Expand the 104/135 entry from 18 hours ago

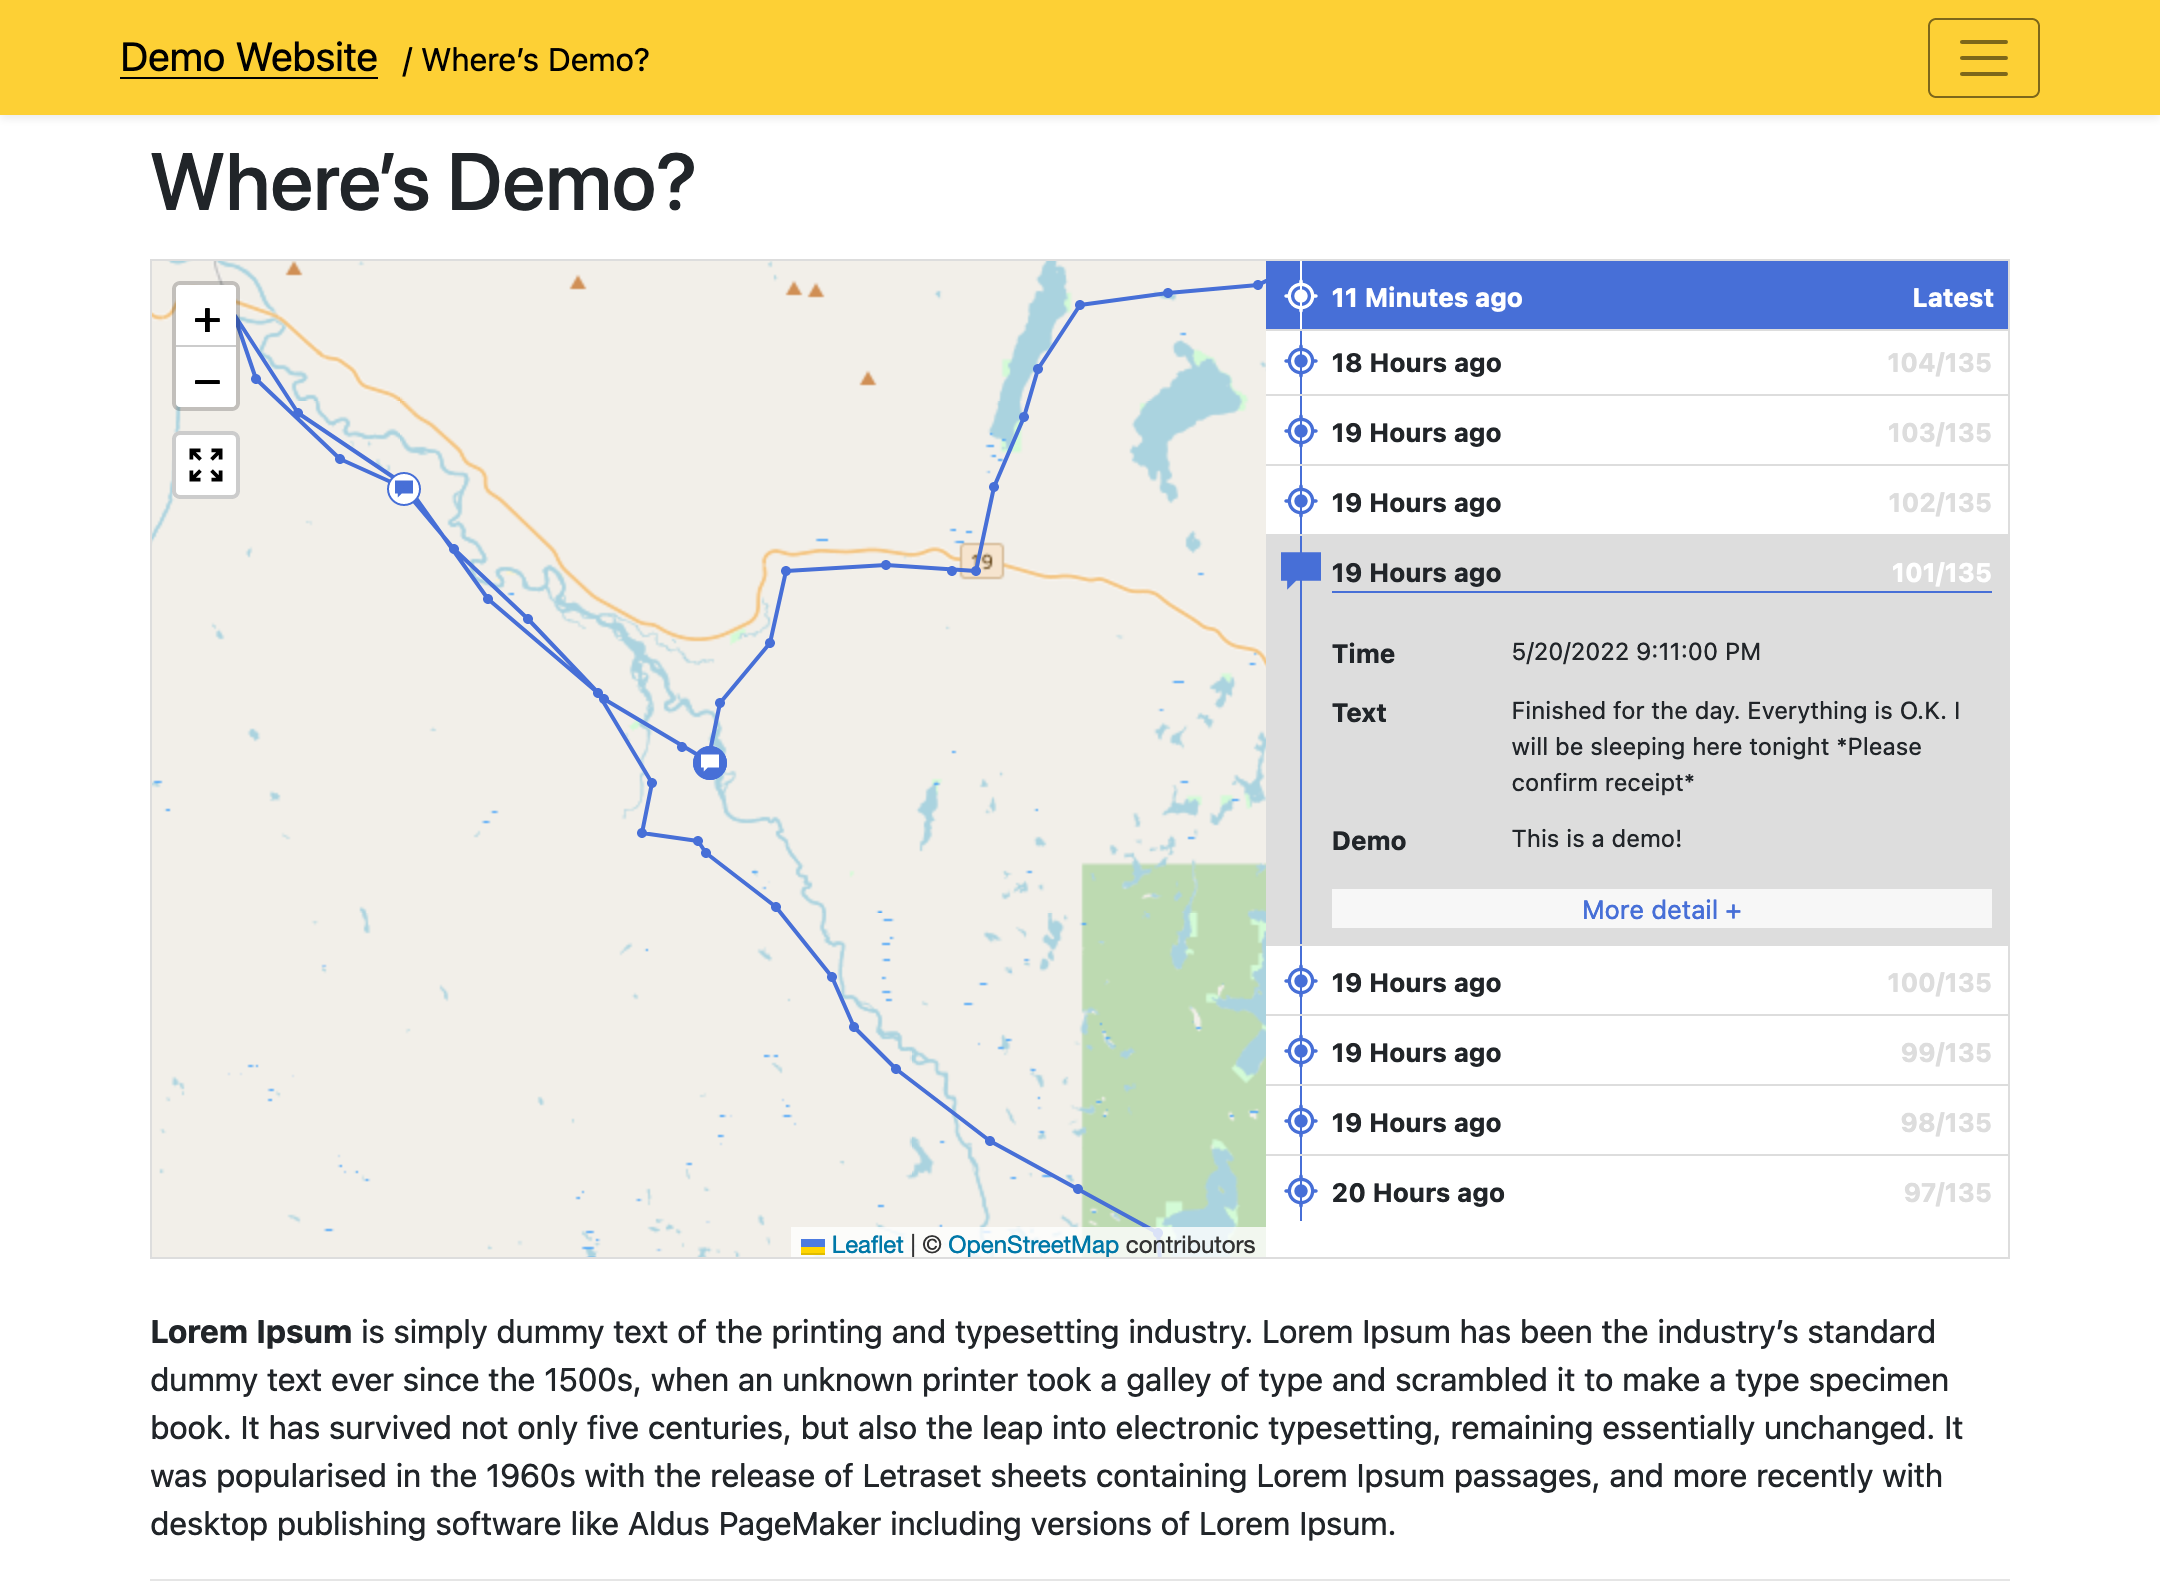pos(1660,363)
